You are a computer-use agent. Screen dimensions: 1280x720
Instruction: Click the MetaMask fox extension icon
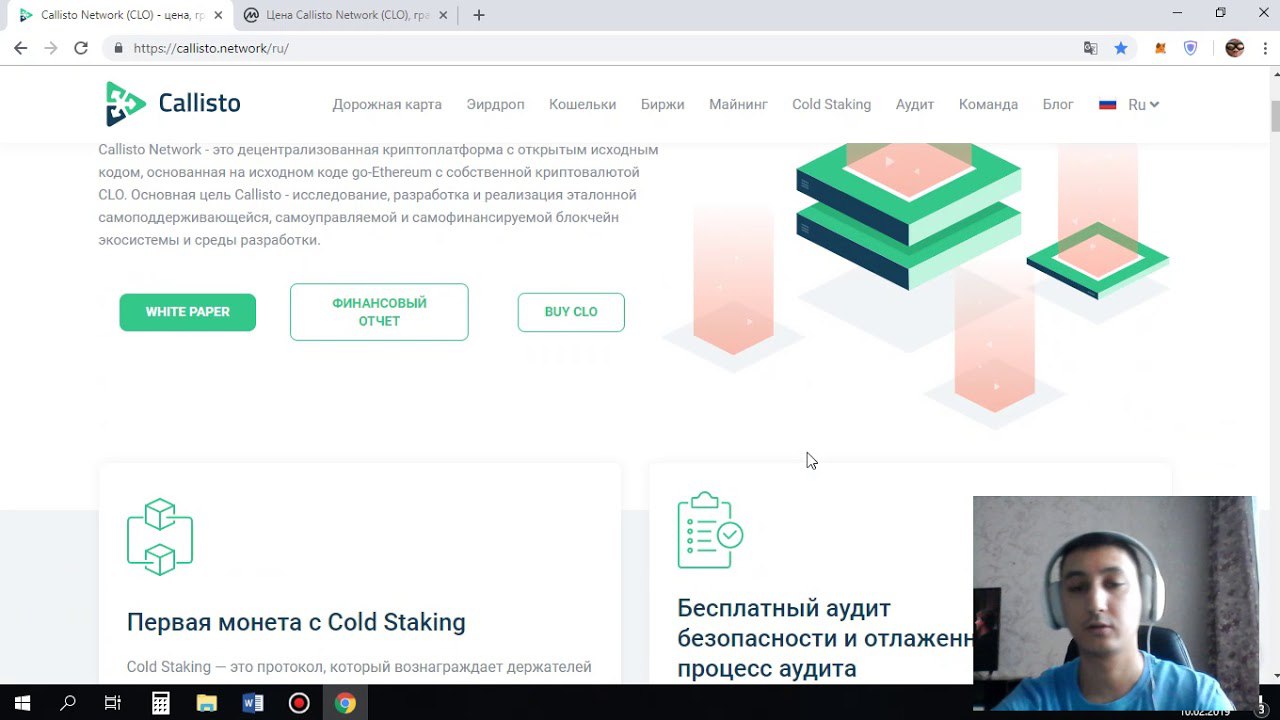click(1161, 48)
